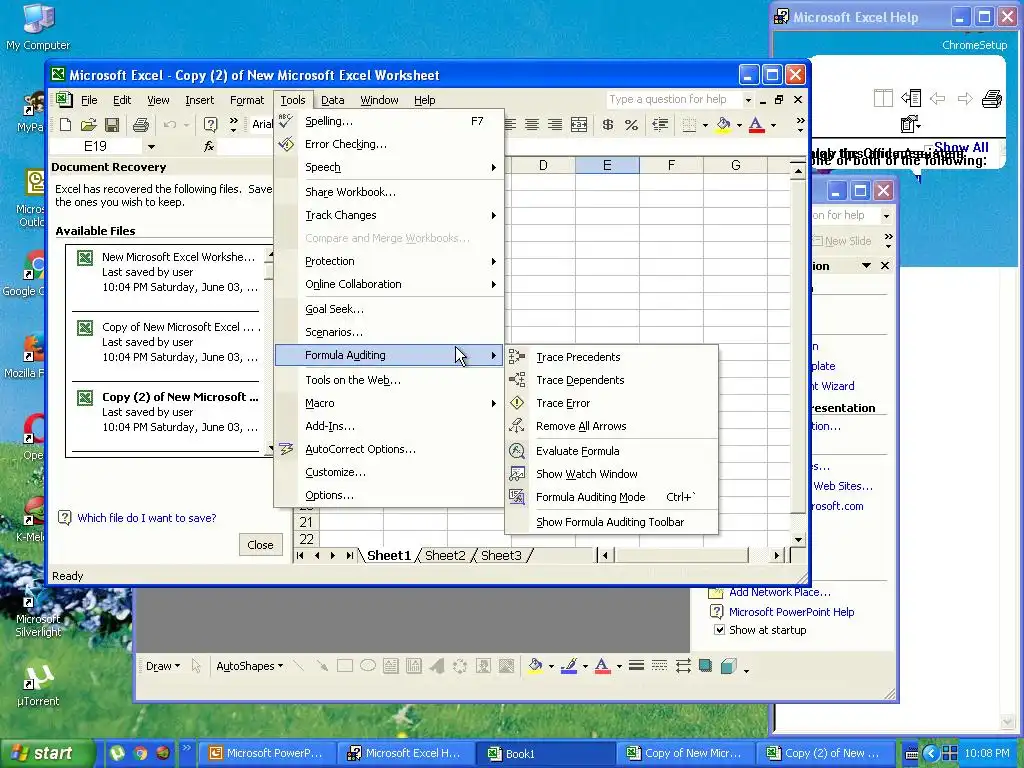Open the AutoShapes dropdown in PowerPoint
Screen dimensions: 1024x768
249,665
